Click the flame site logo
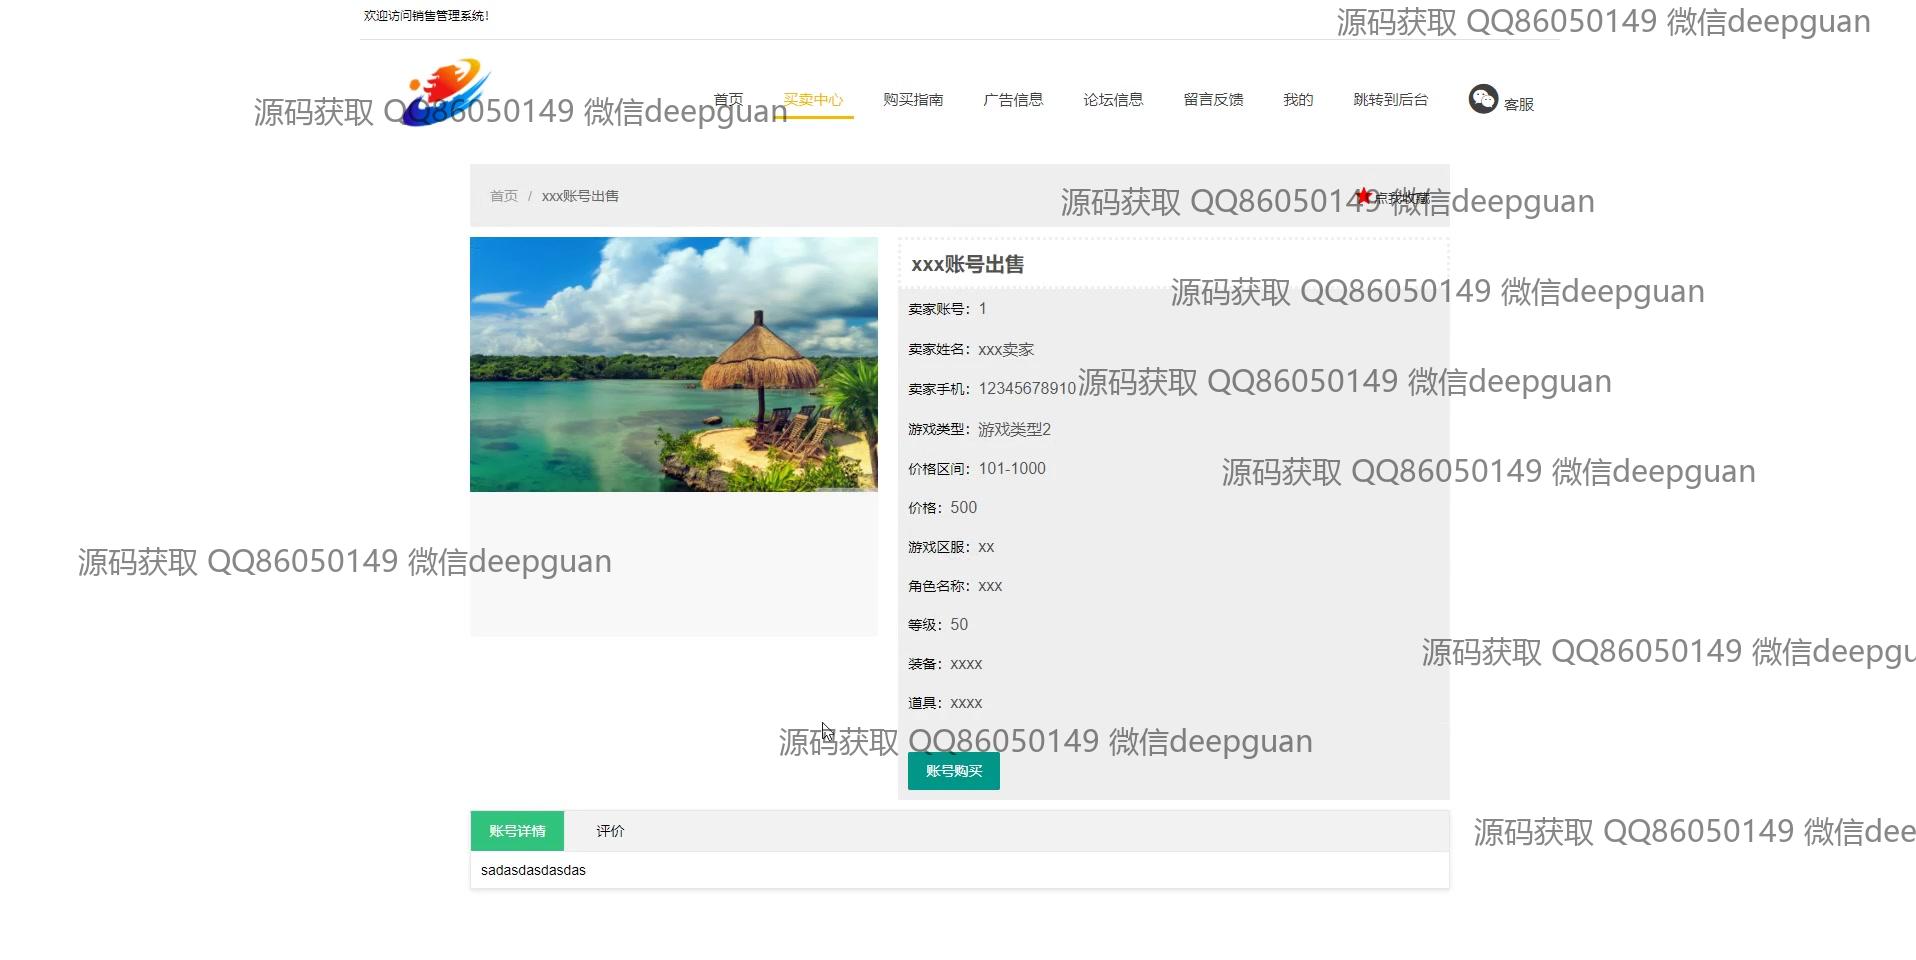The height and width of the screenshot is (960, 1916). click(x=450, y=92)
